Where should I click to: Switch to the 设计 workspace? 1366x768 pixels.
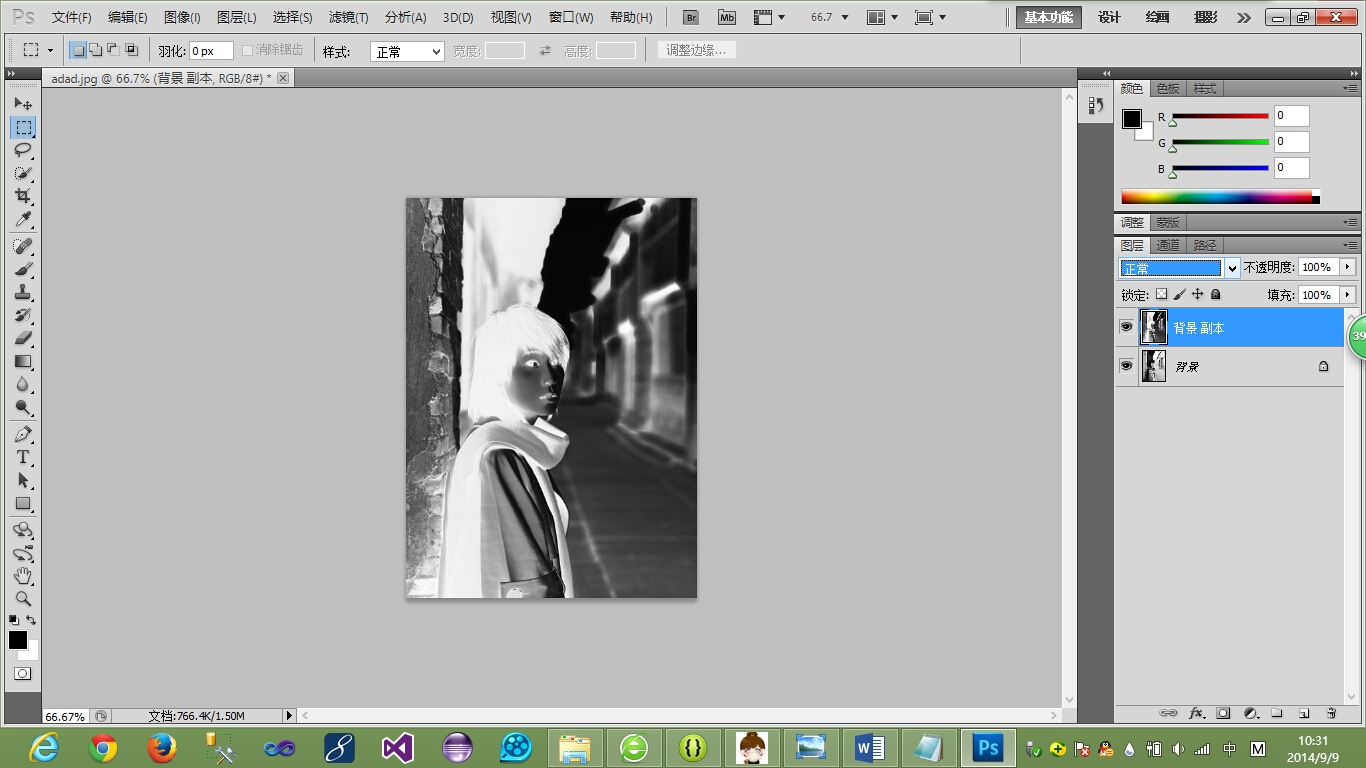point(1109,17)
